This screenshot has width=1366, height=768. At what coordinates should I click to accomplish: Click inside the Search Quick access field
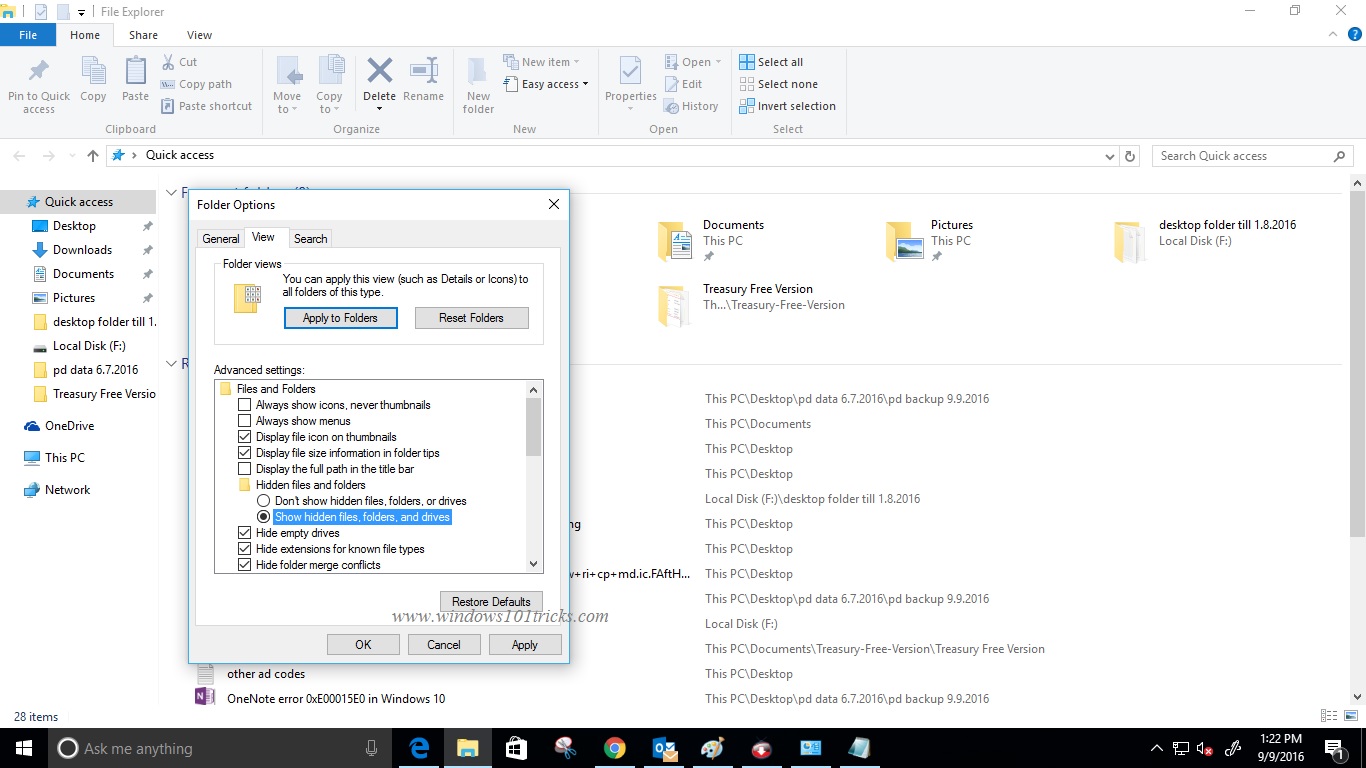(x=1240, y=155)
